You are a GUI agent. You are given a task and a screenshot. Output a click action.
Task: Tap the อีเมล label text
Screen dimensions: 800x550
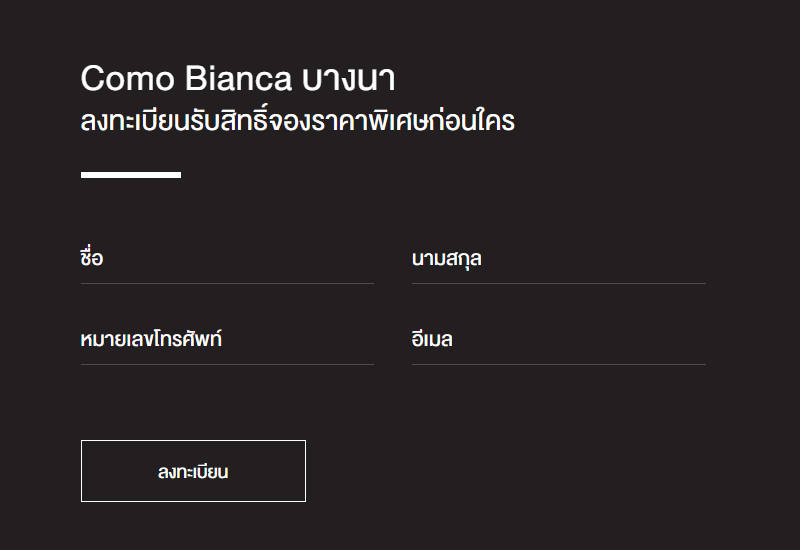(432, 340)
